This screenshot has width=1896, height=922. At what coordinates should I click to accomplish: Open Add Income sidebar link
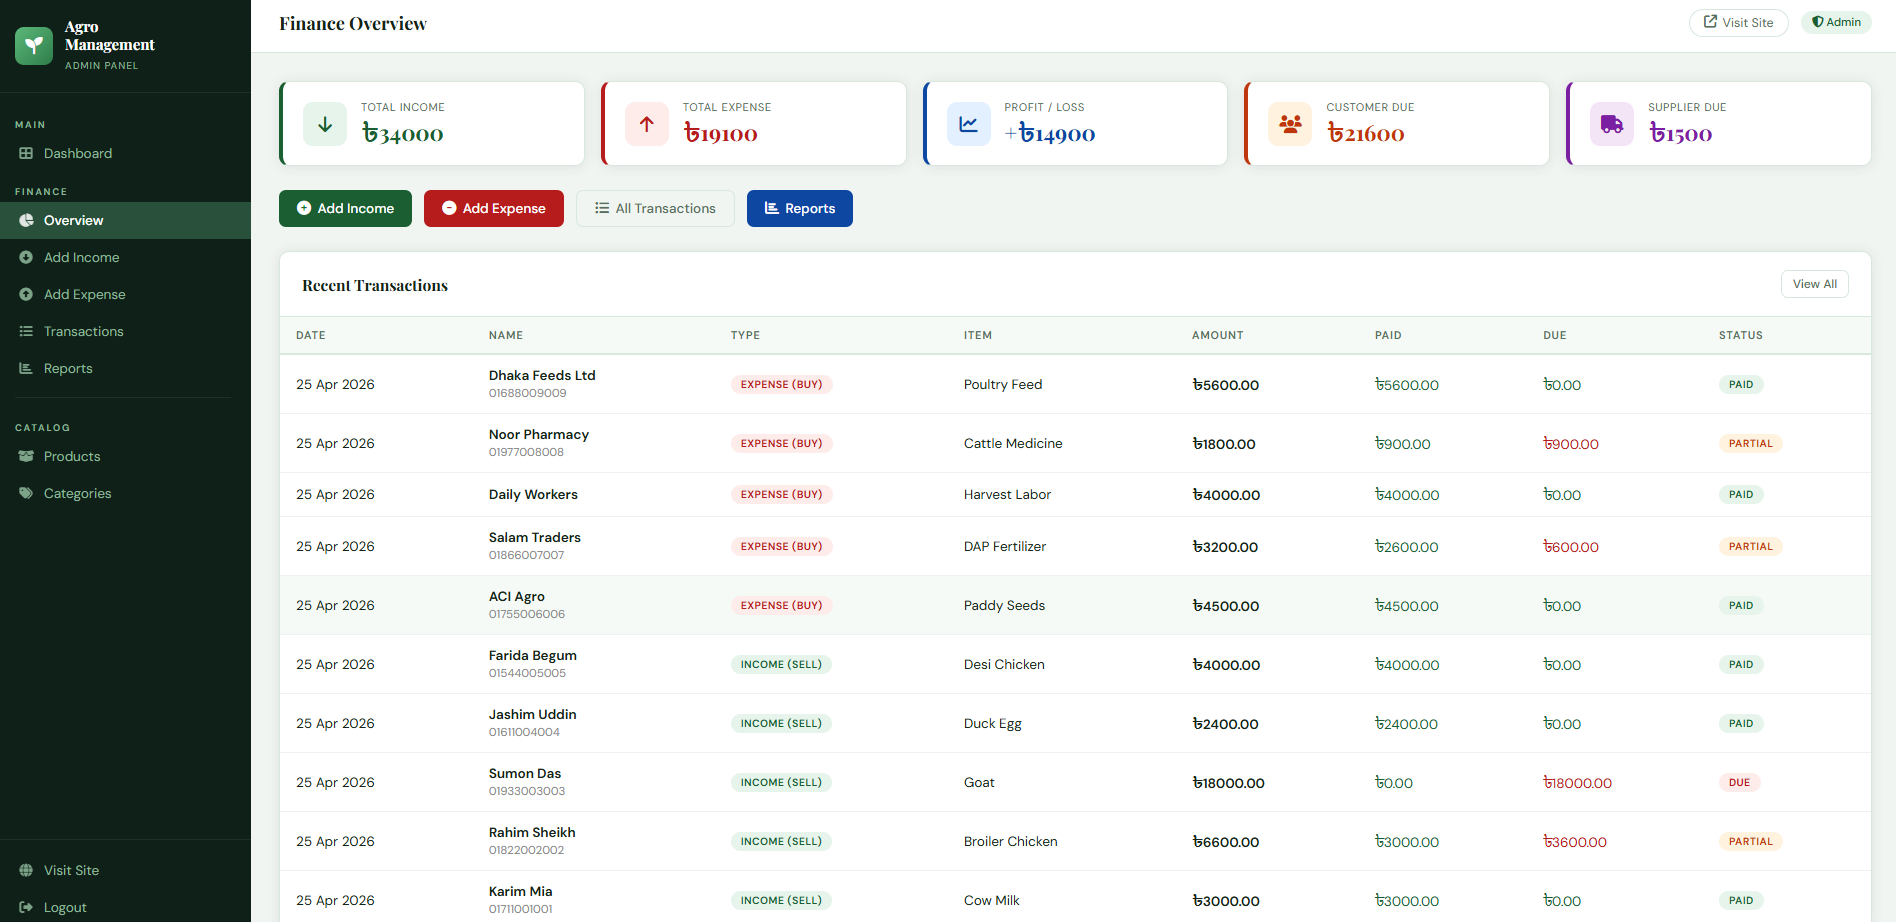[125, 257]
